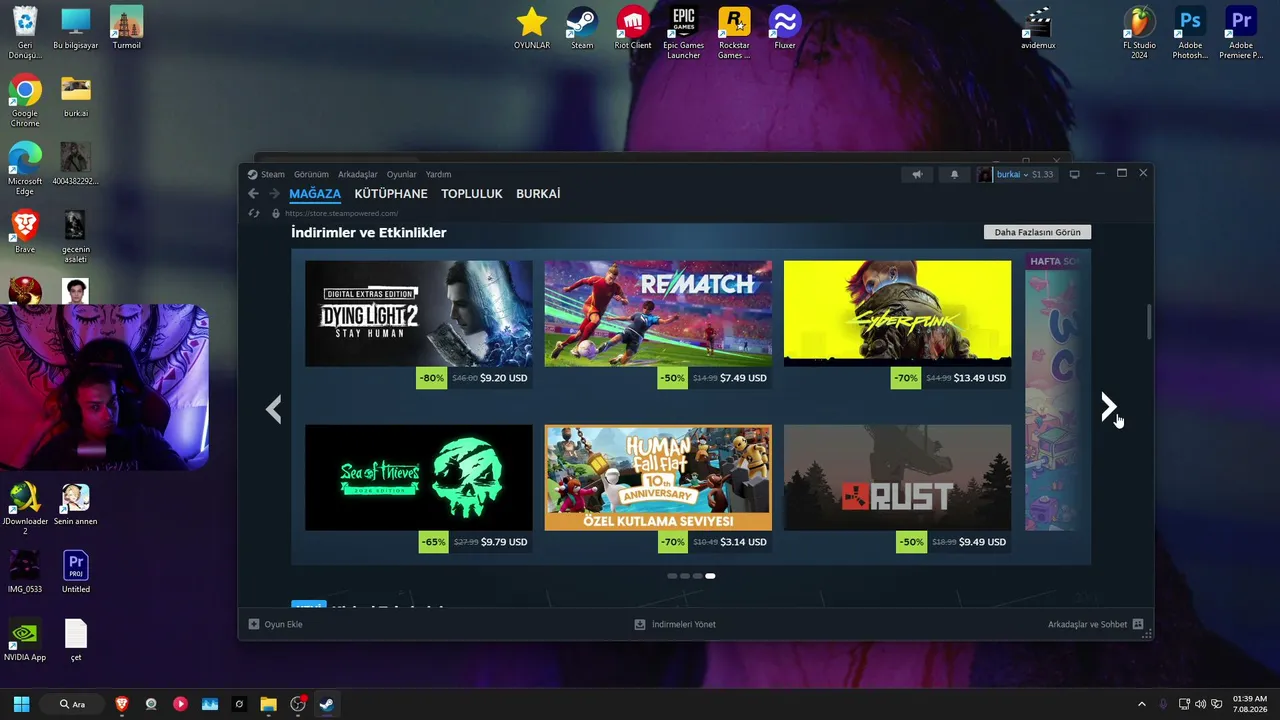Open the Yardım menu
This screenshot has height=720, width=1280.
coord(439,174)
